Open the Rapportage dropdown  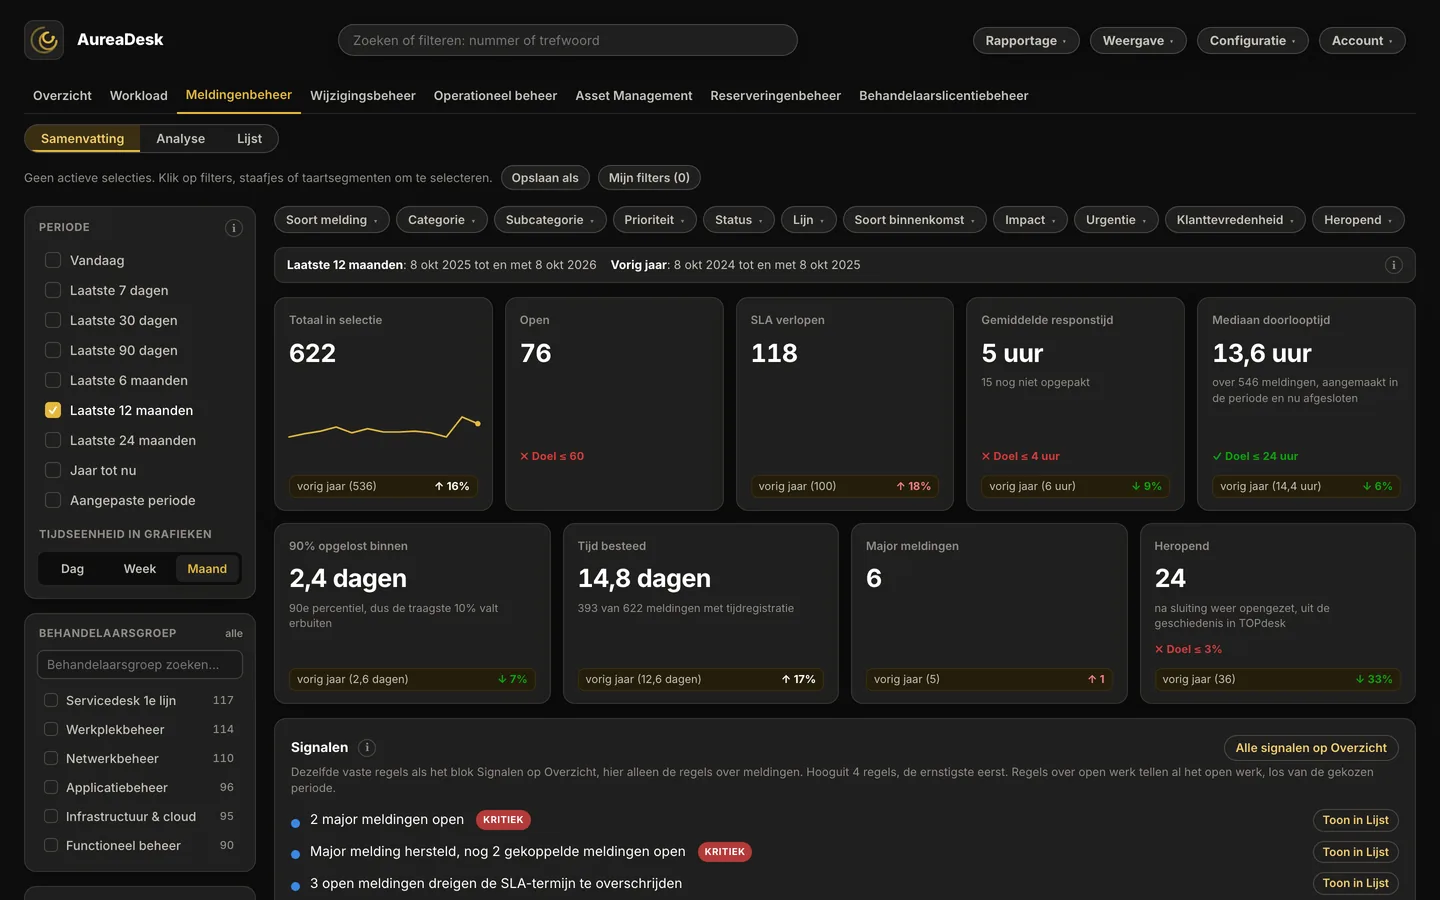click(x=1026, y=40)
